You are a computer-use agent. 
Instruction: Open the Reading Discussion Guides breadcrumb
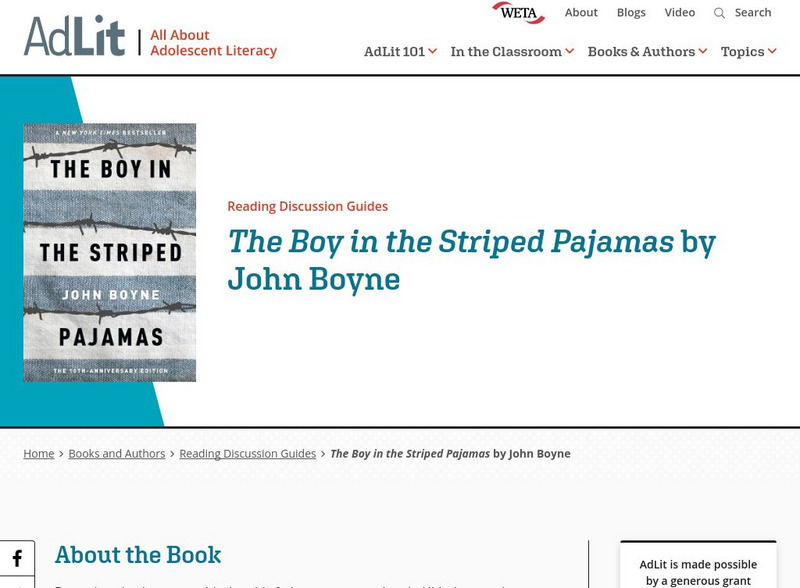point(247,454)
